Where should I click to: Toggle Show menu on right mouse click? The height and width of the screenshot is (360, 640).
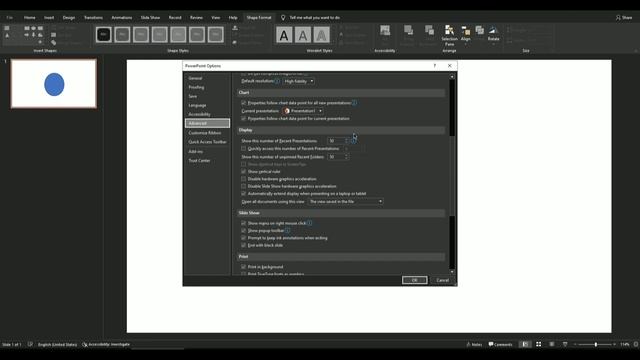point(244,223)
